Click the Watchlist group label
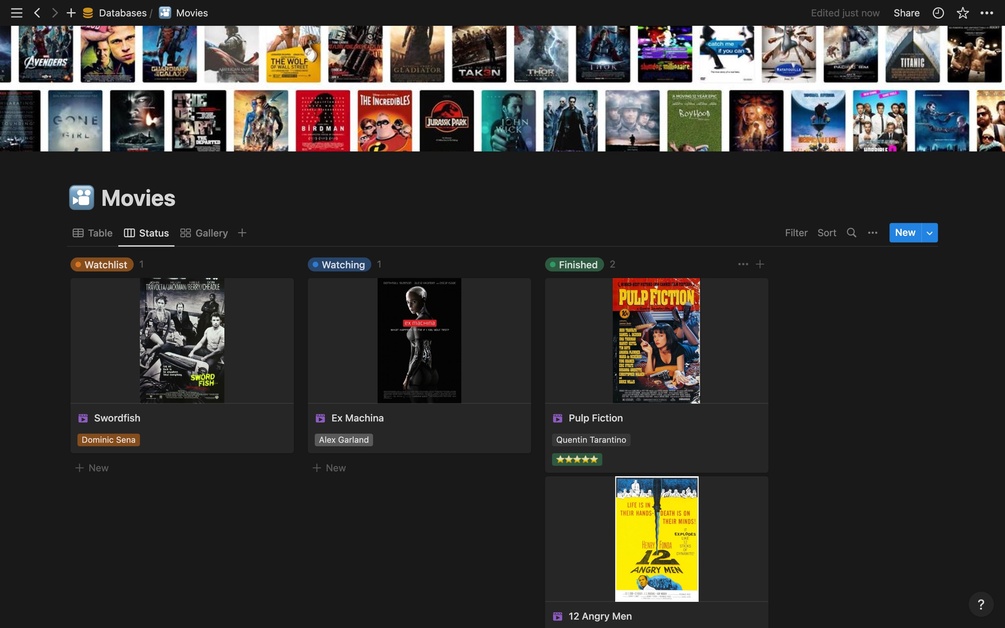The image size is (1005, 628). (x=102, y=264)
